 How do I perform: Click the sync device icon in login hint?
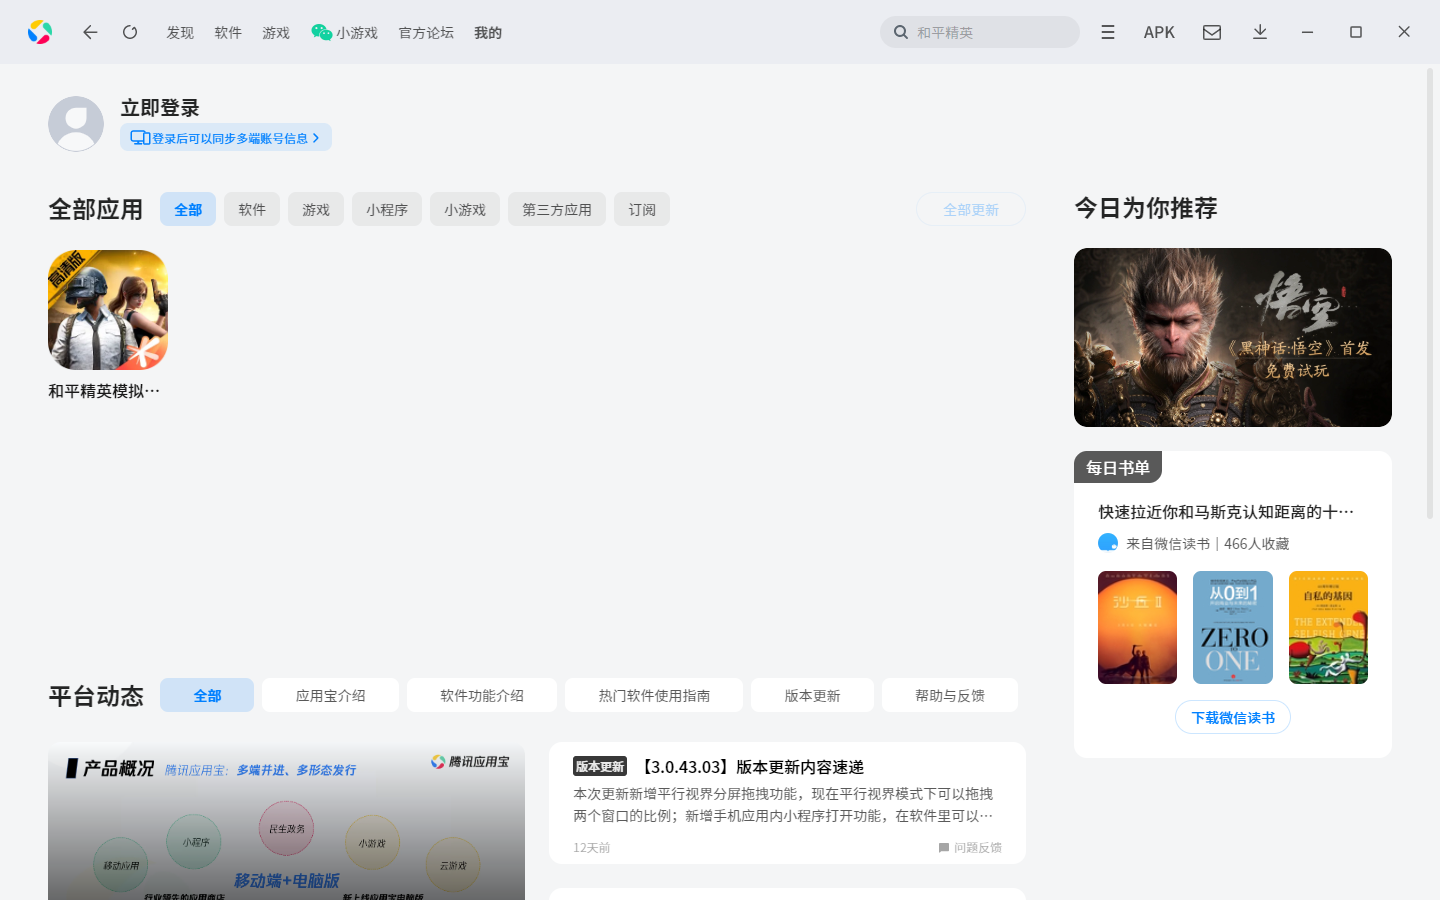(x=140, y=138)
